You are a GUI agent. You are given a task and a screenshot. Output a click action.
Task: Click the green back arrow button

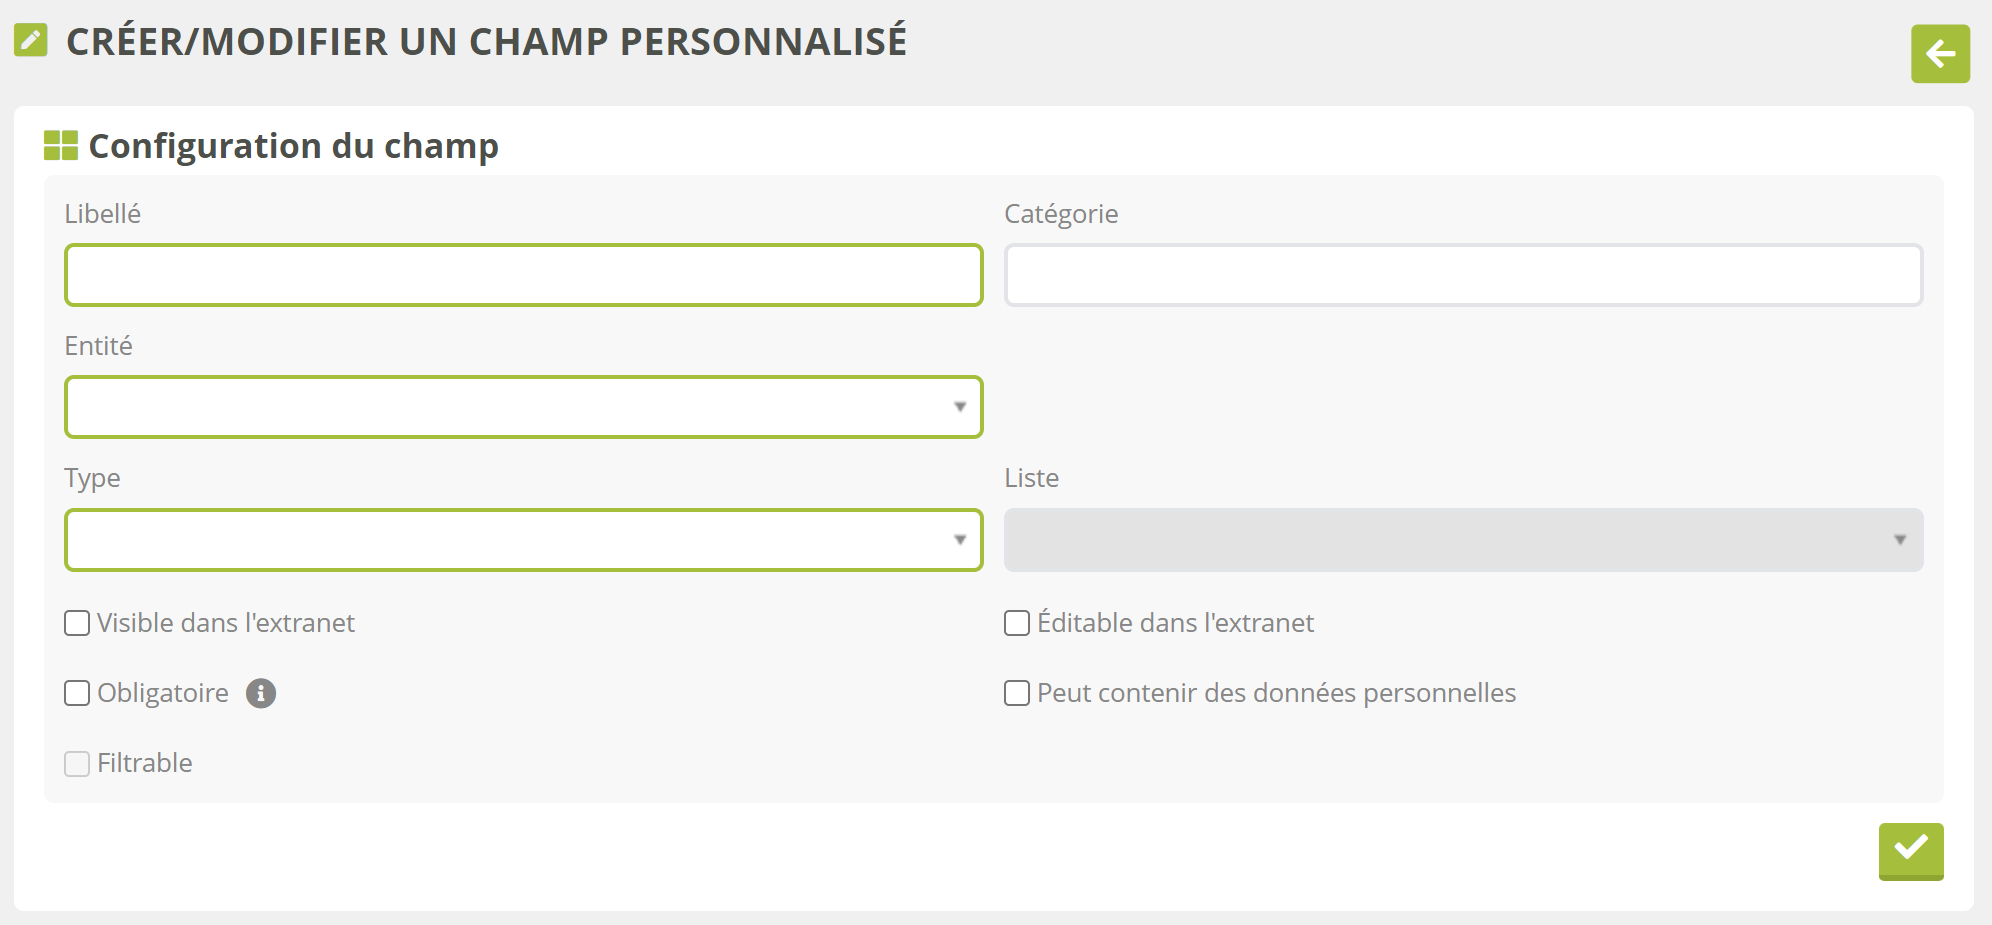1940,54
